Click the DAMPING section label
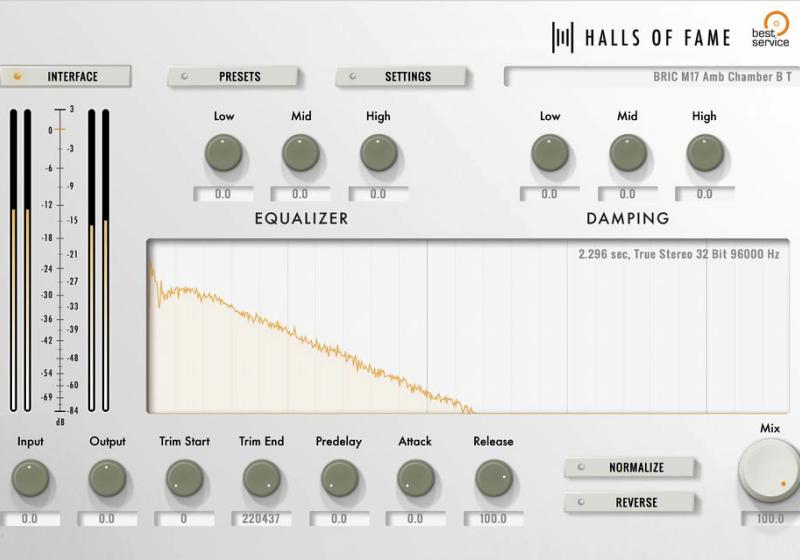Image resolution: width=800 pixels, height=560 pixels. [x=628, y=218]
